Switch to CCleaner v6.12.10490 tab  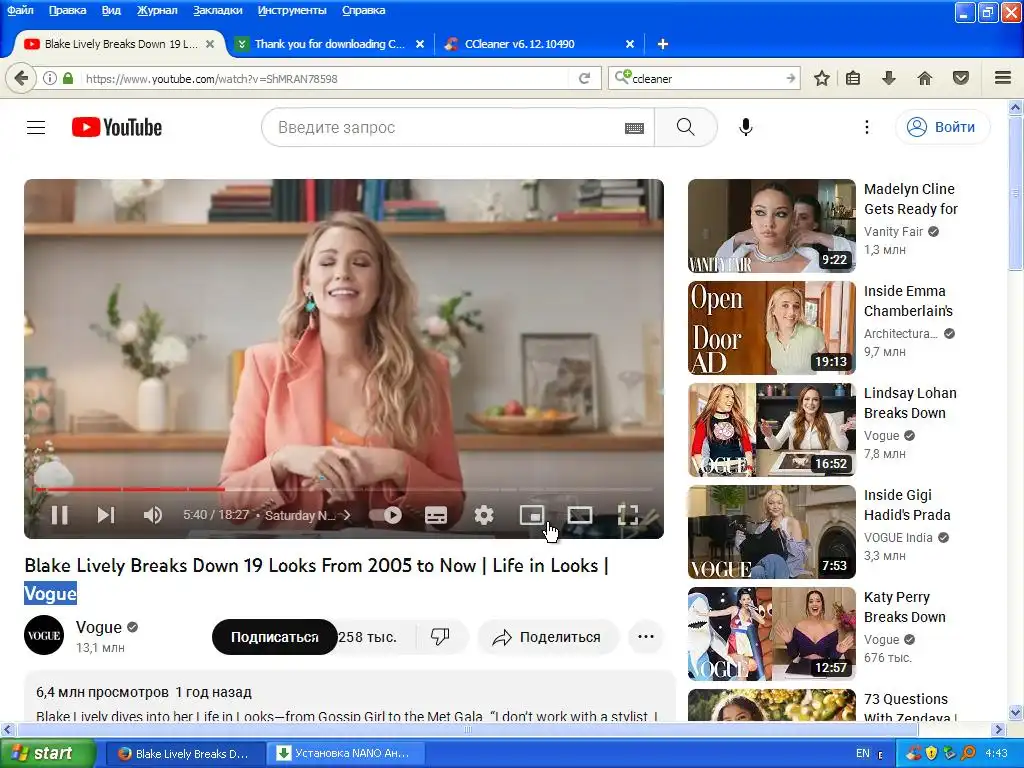[x=519, y=44]
